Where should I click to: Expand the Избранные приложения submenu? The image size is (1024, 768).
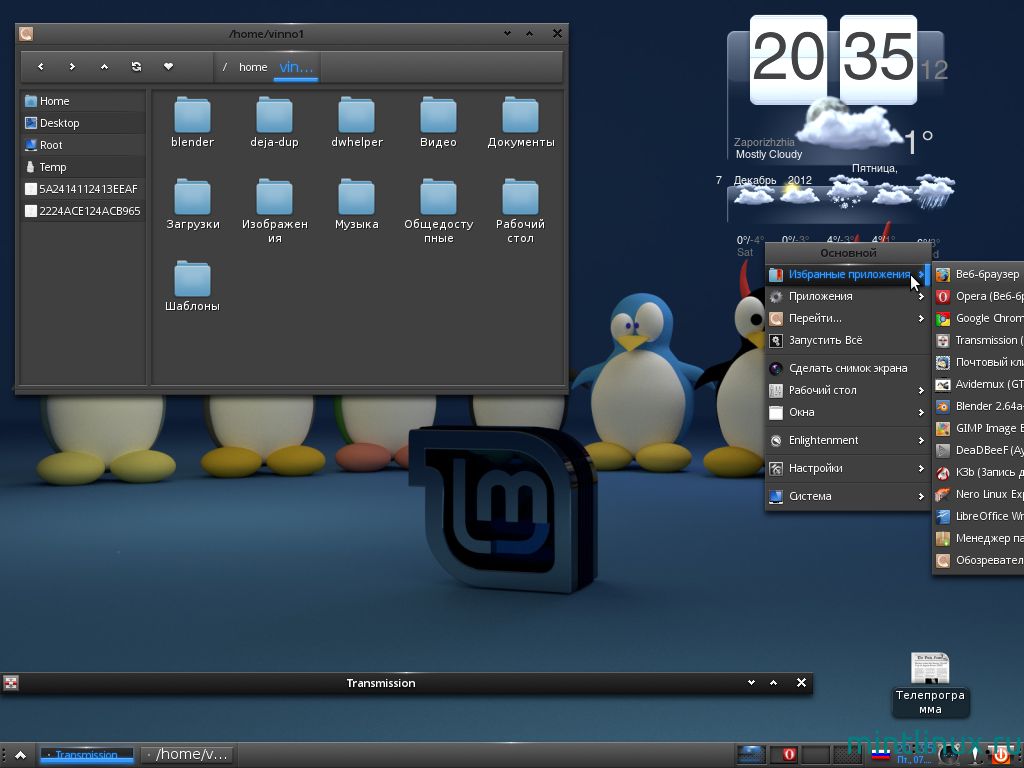(848, 274)
